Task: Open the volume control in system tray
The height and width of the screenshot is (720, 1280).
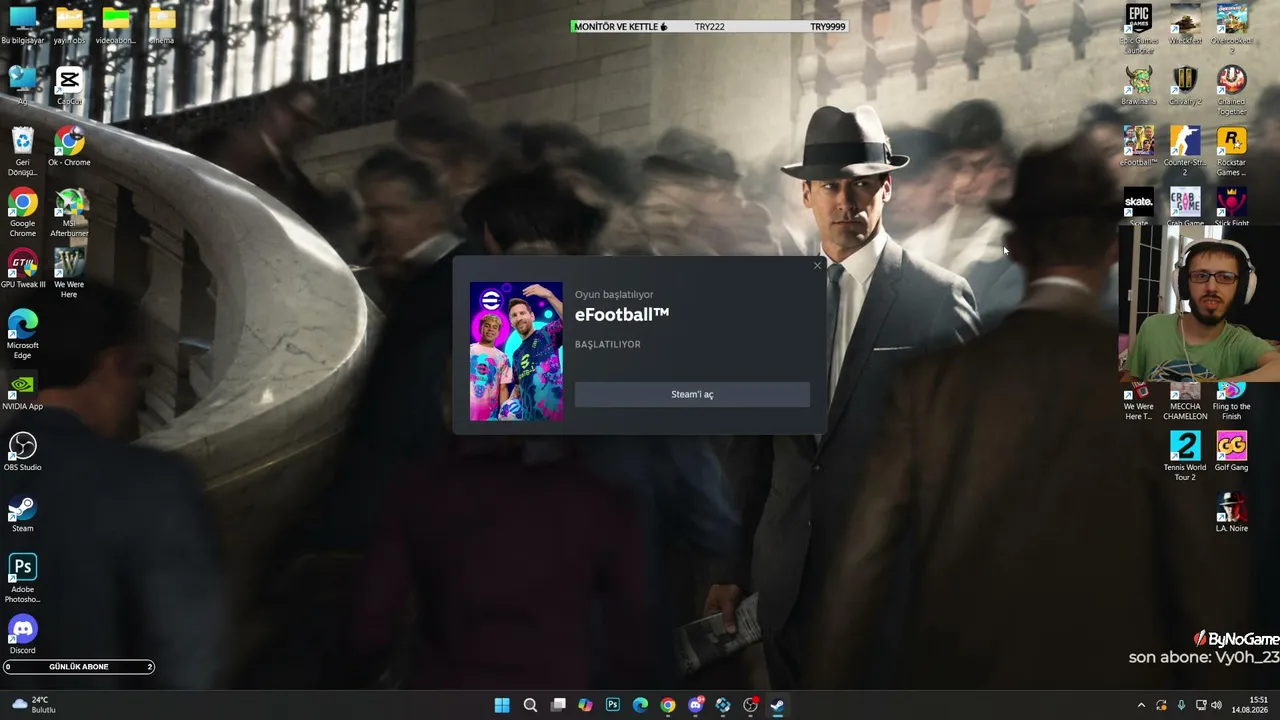Action: [x=1217, y=705]
